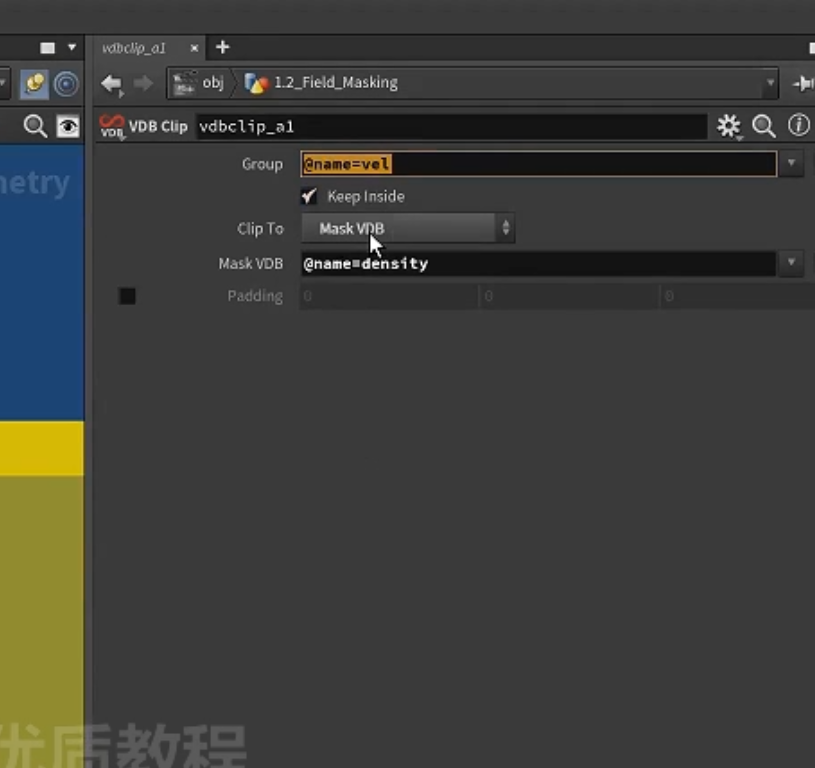Toggle the blue circular target icon
This screenshot has height=768, width=815.
(x=66, y=84)
